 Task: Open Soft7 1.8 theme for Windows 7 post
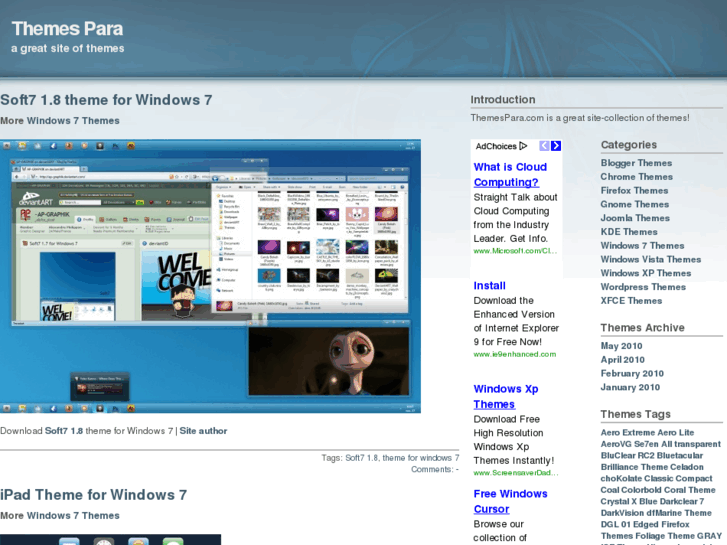pos(106,100)
